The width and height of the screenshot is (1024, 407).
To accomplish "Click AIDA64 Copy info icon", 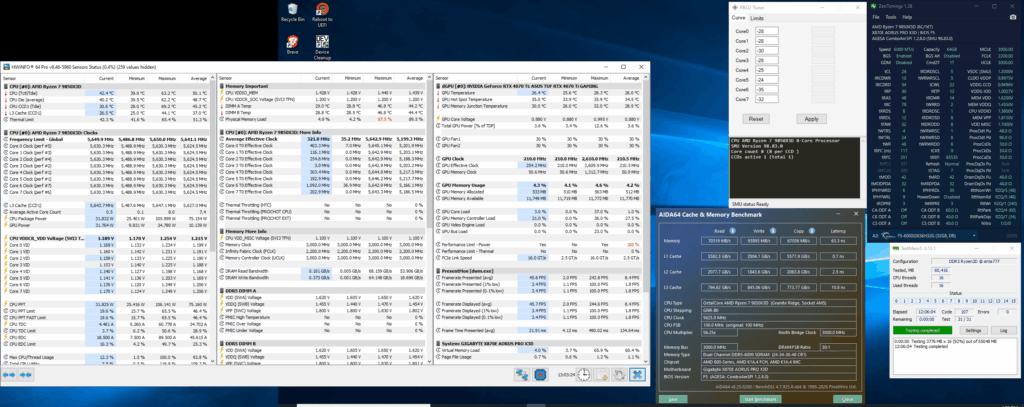I will [810, 230].
